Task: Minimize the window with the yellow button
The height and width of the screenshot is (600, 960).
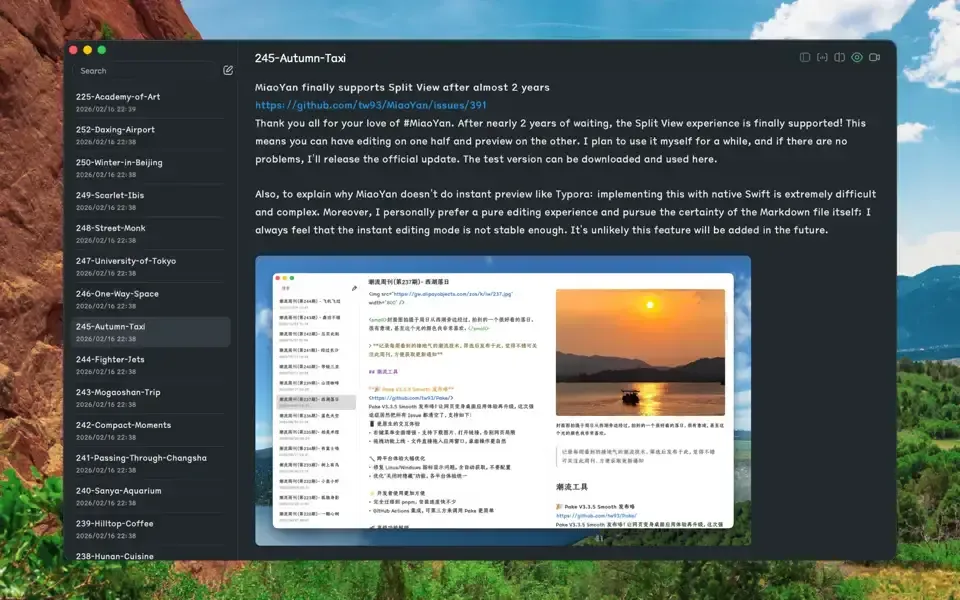Action: pyautogui.click(x=88, y=50)
